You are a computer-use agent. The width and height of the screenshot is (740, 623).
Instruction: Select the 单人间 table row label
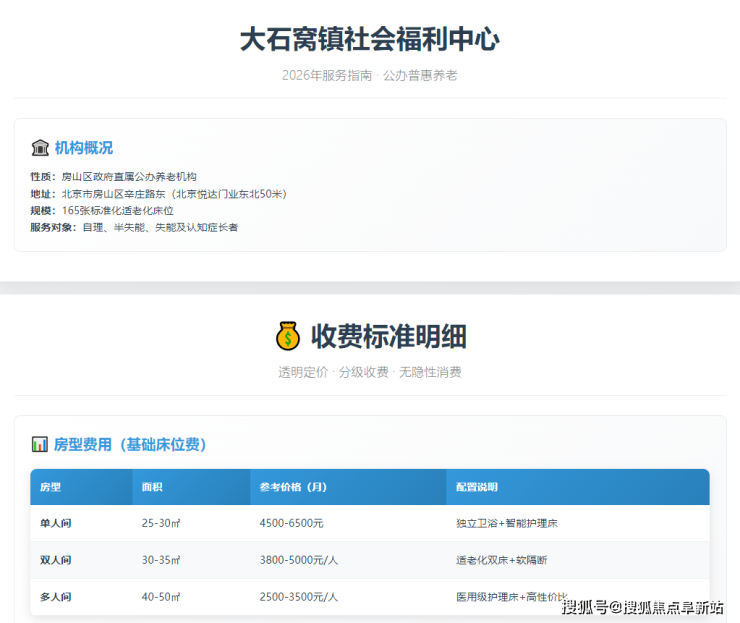point(55,523)
